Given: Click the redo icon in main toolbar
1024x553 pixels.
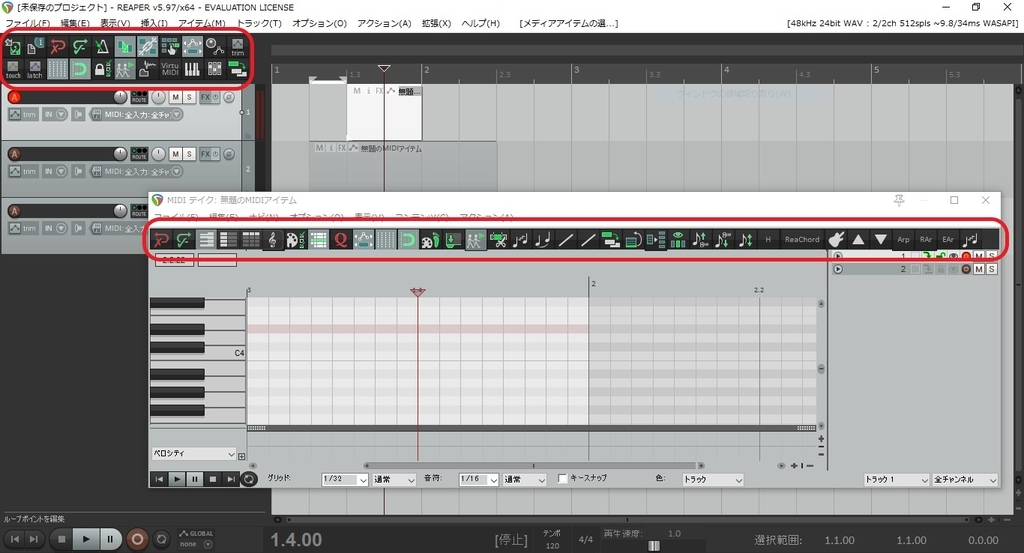Looking at the screenshot, I should pos(80,46).
